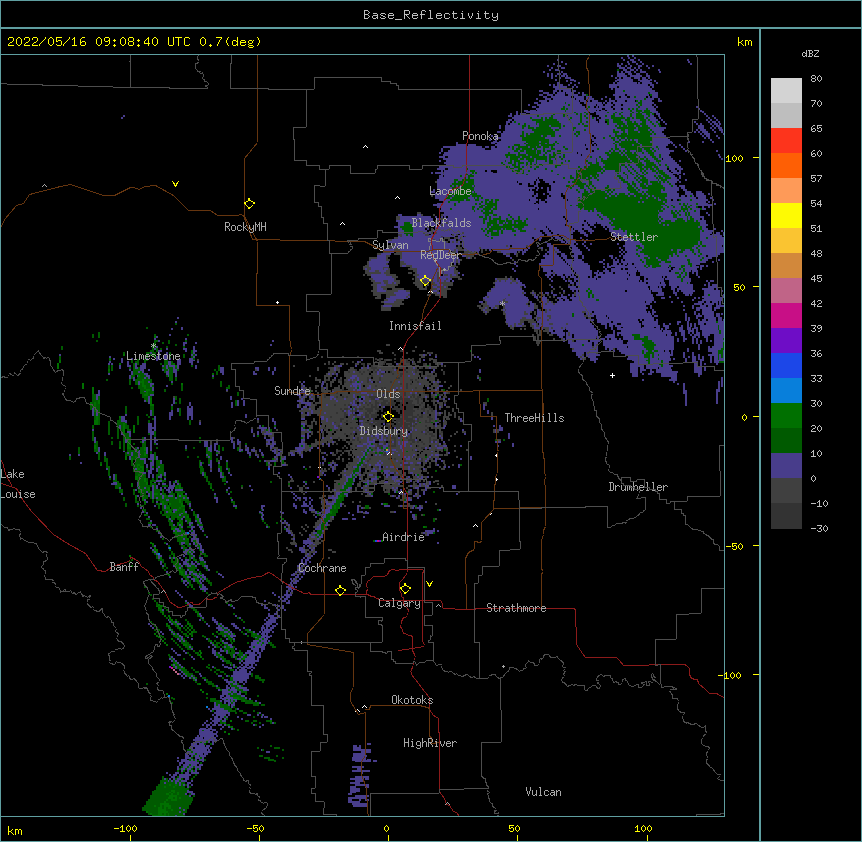Select the Limestone label
Screen dimensions: 862x842
(x=153, y=356)
